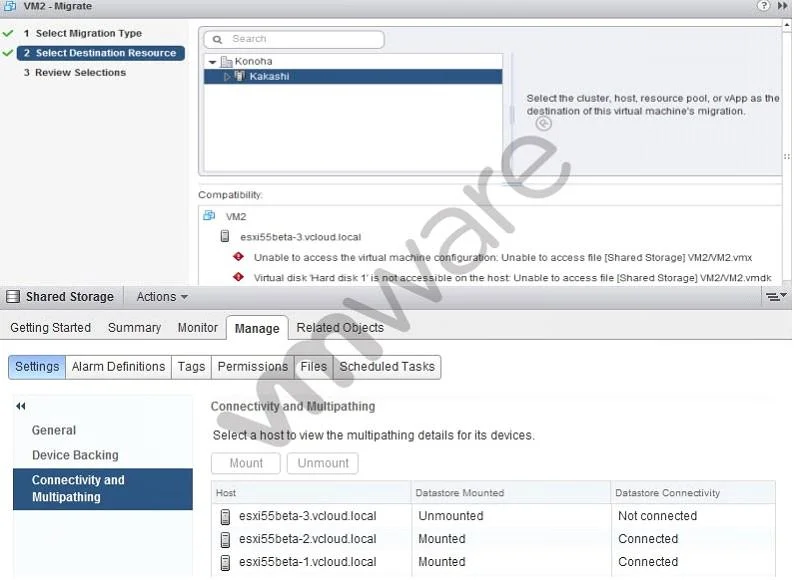
Task: Open the Summary tab
Action: (134, 328)
